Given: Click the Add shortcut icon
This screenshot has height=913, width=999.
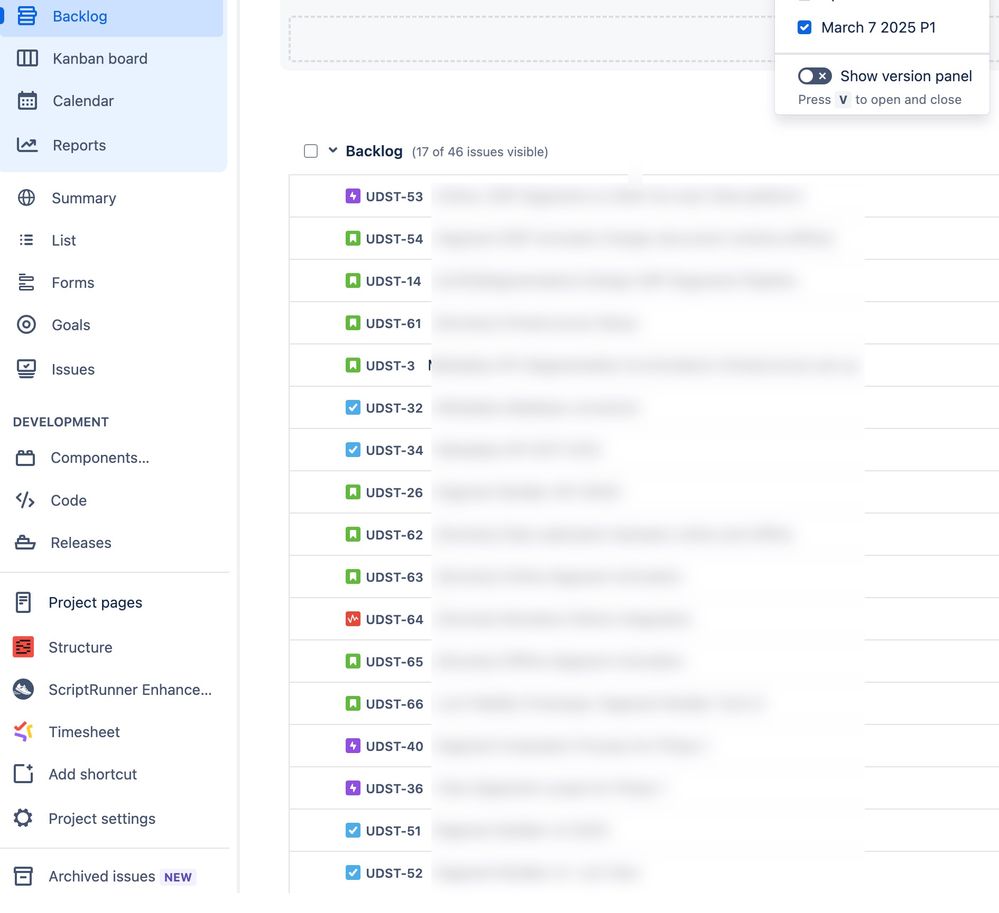Looking at the screenshot, I should coord(24,773).
